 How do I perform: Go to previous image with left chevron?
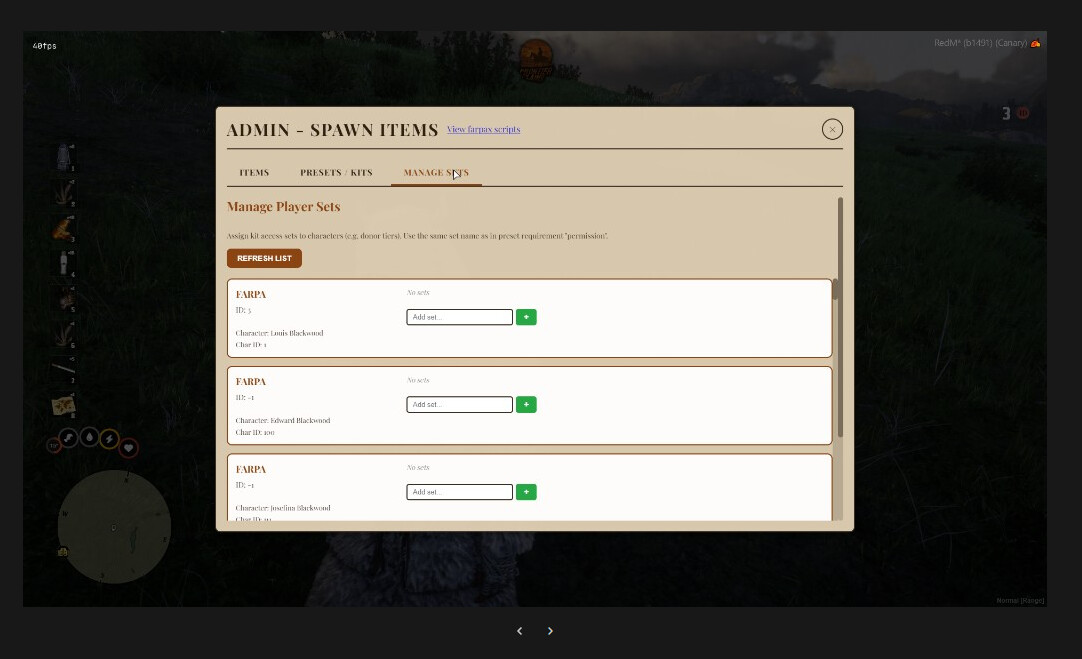pyautogui.click(x=520, y=631)
